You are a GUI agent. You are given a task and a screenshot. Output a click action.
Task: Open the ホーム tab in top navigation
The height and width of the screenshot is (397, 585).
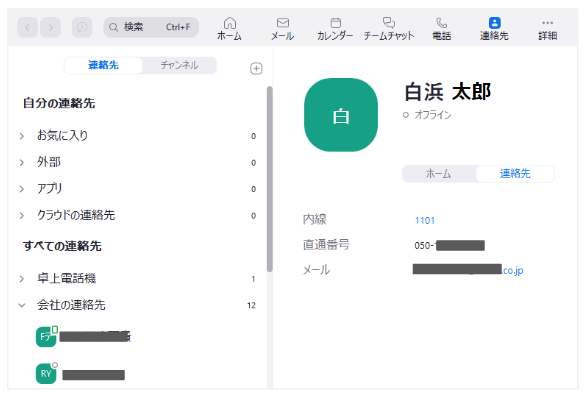(x=229, y=28)
